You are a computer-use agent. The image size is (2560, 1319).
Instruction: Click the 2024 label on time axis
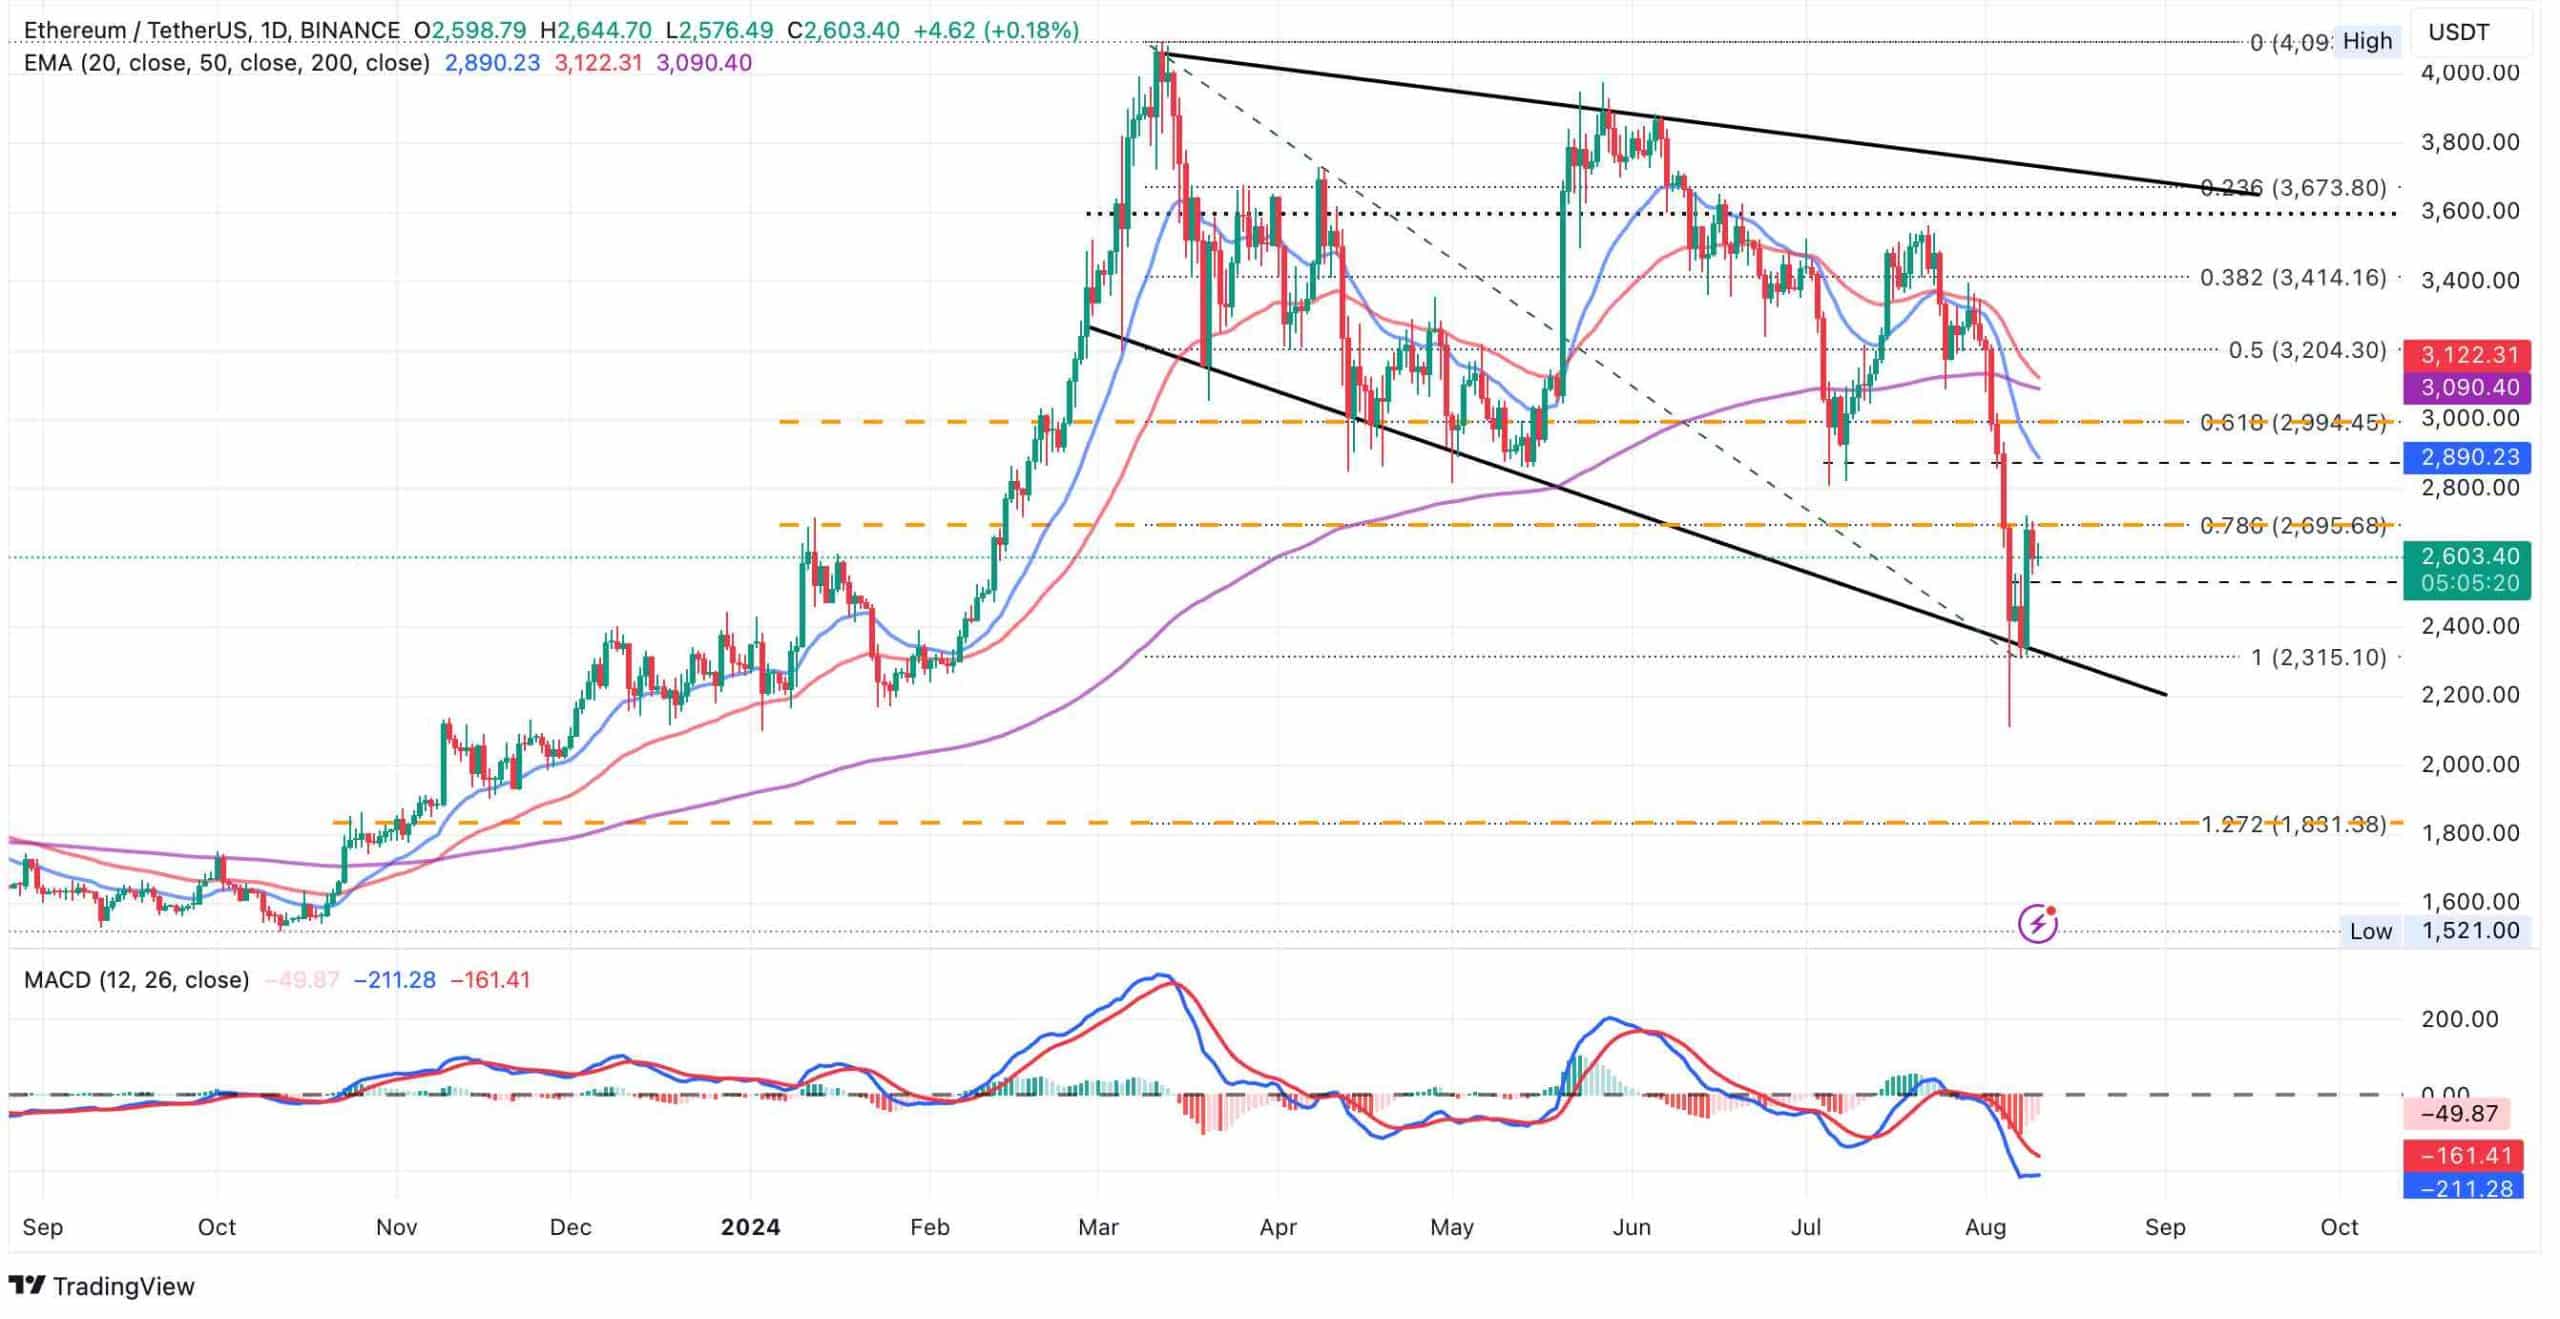coord(751,1227)
